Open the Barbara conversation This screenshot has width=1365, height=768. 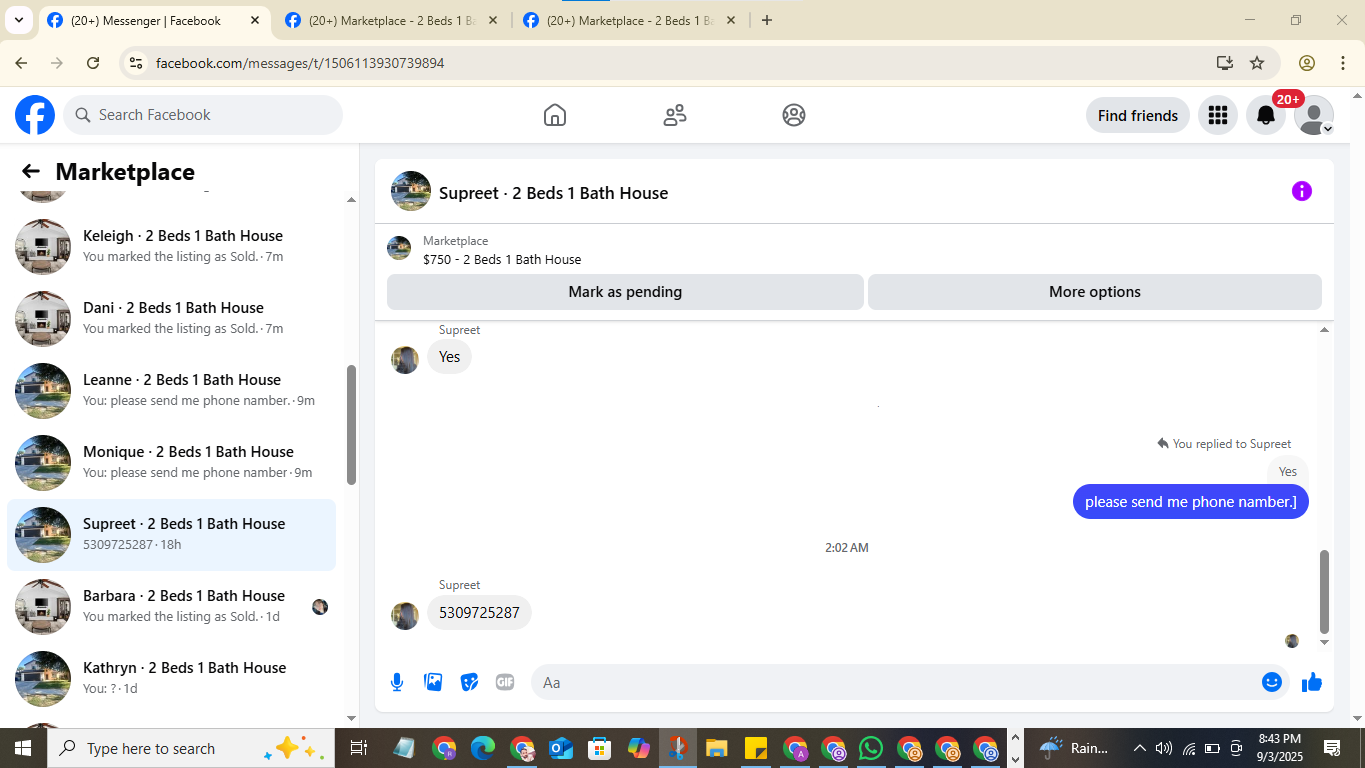tap(172, 607)
